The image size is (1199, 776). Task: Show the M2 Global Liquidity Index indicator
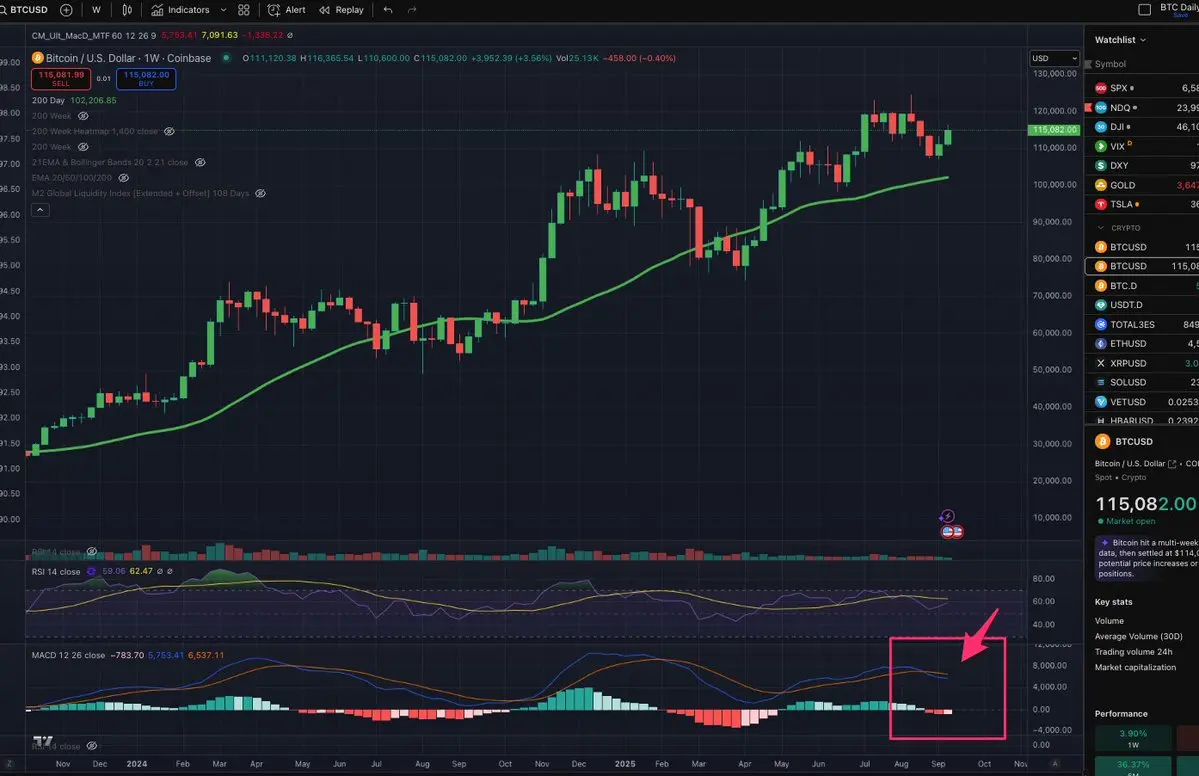point(261,193)
